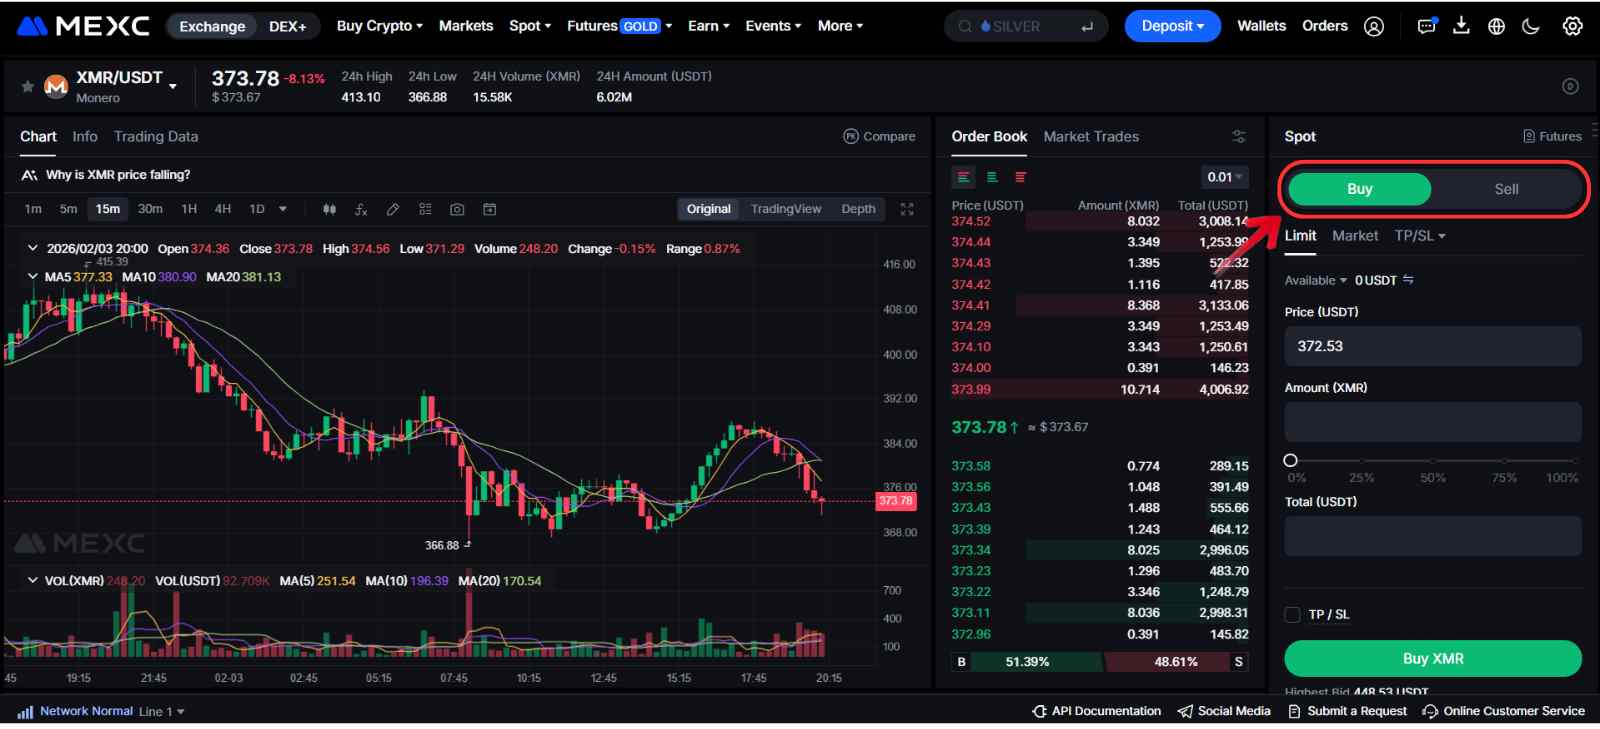Screen dimensions: 1600x729
Task: Open the XMR/USDT pair selector dropdown
Action: click(x=173, y=86)
